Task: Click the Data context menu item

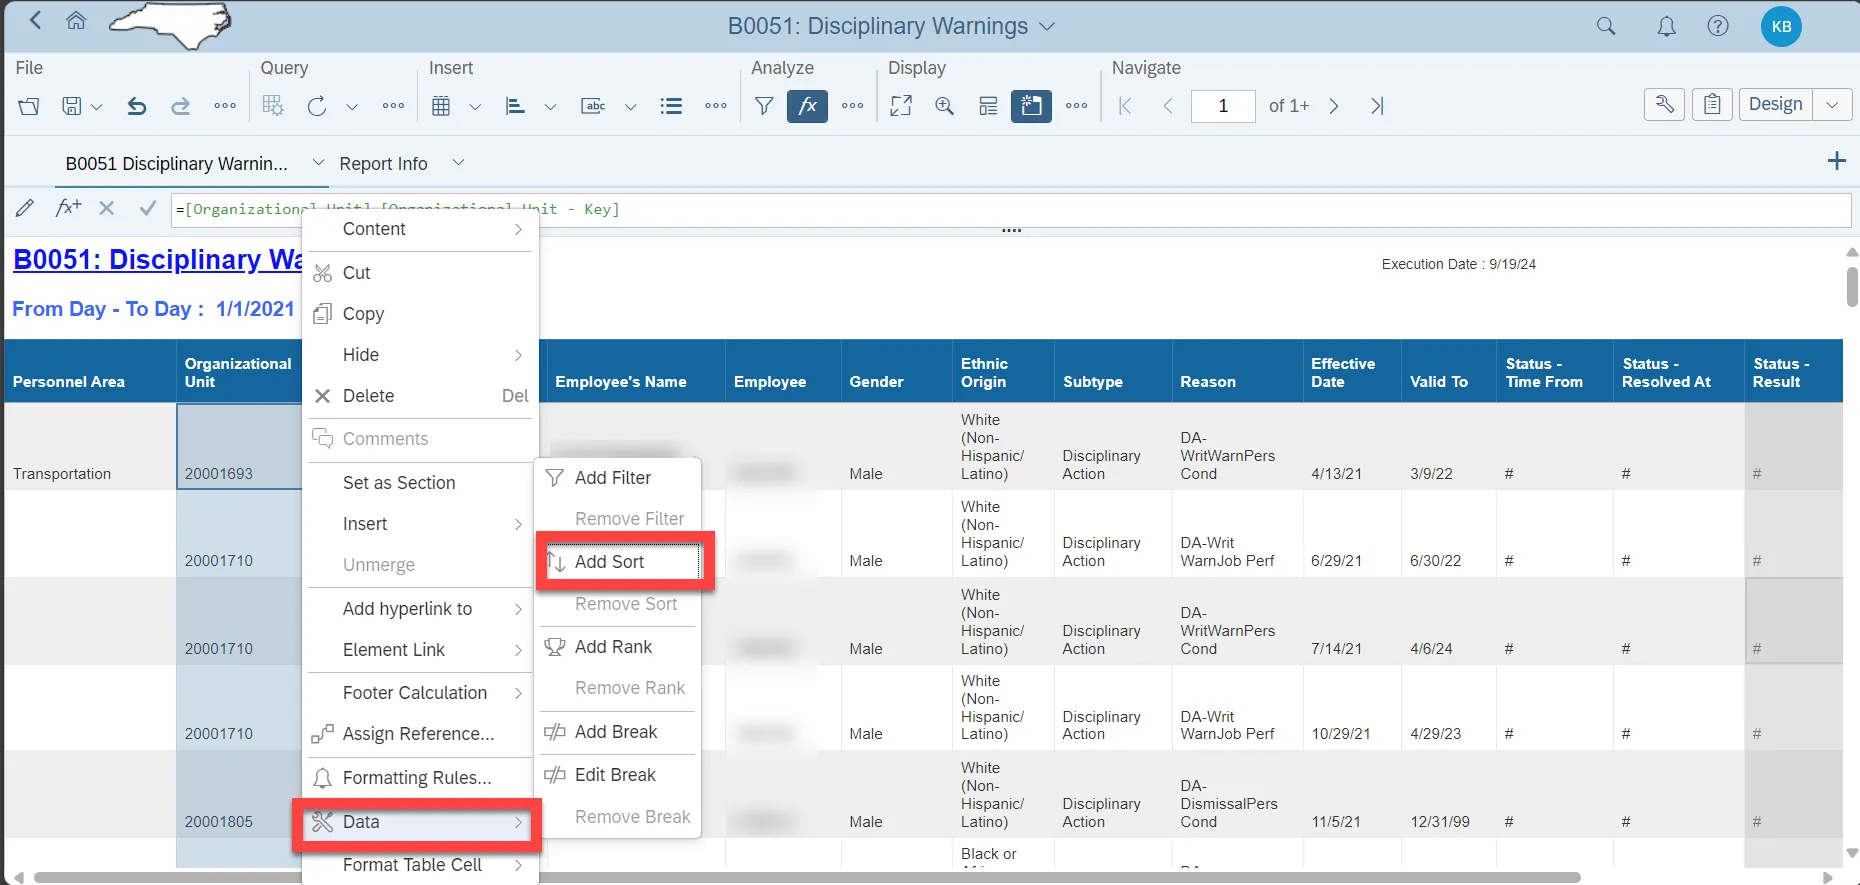Action: tap(361, 822)
